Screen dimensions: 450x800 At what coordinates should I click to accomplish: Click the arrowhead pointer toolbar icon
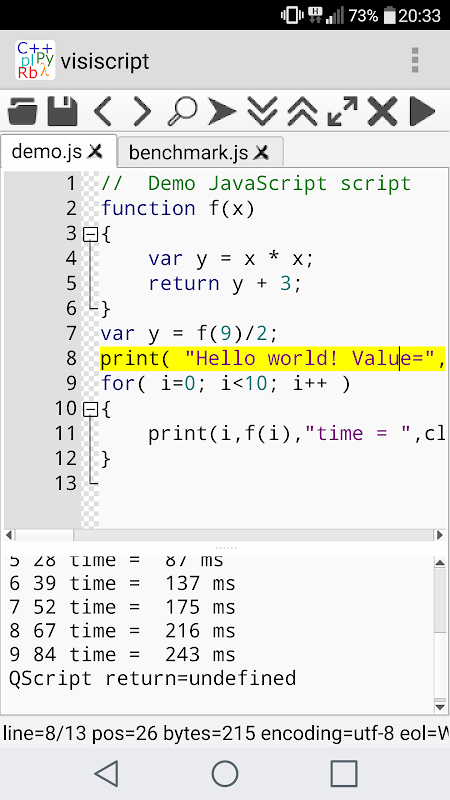[222, 111]
